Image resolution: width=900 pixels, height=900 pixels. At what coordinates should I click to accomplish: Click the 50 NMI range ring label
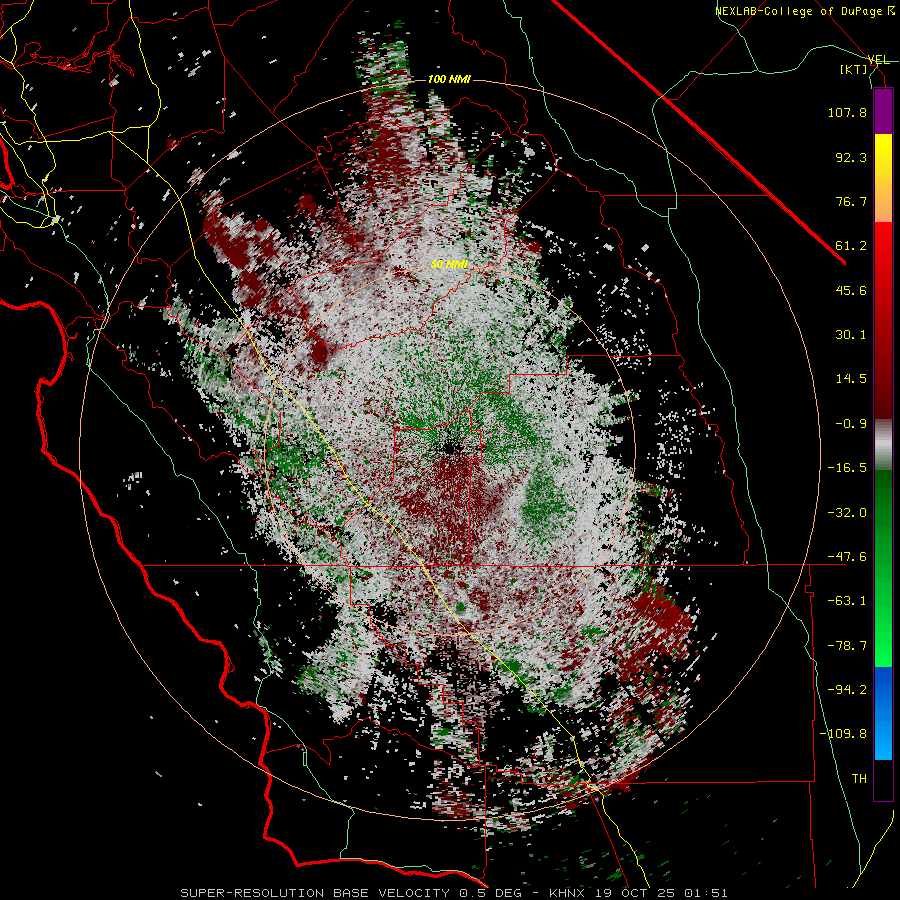pyautogui.click(x=449, y=264)
